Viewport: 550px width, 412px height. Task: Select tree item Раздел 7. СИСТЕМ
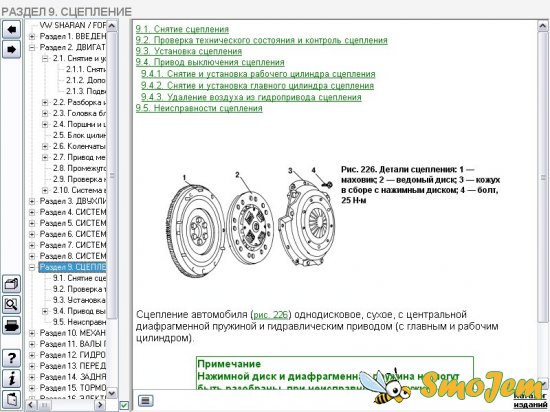[x=72, y=245]
